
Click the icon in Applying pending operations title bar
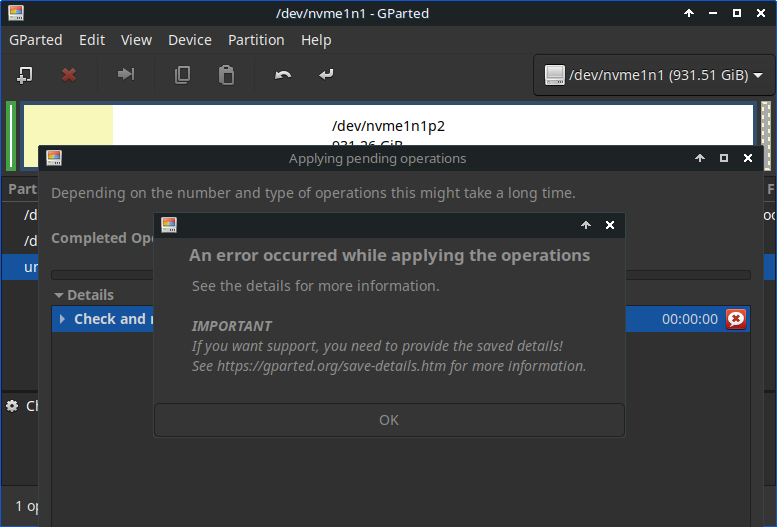(x=54, y=158)
